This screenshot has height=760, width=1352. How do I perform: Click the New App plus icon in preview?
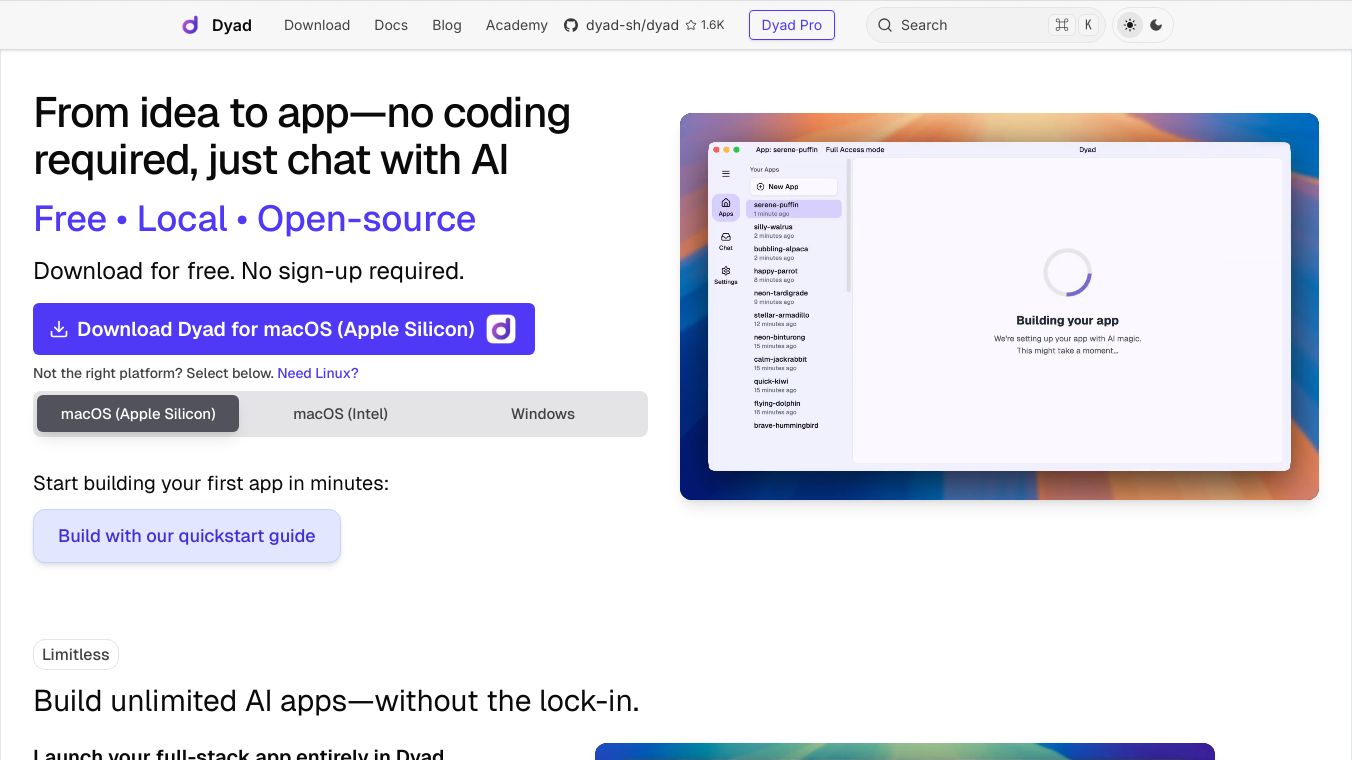760,187
